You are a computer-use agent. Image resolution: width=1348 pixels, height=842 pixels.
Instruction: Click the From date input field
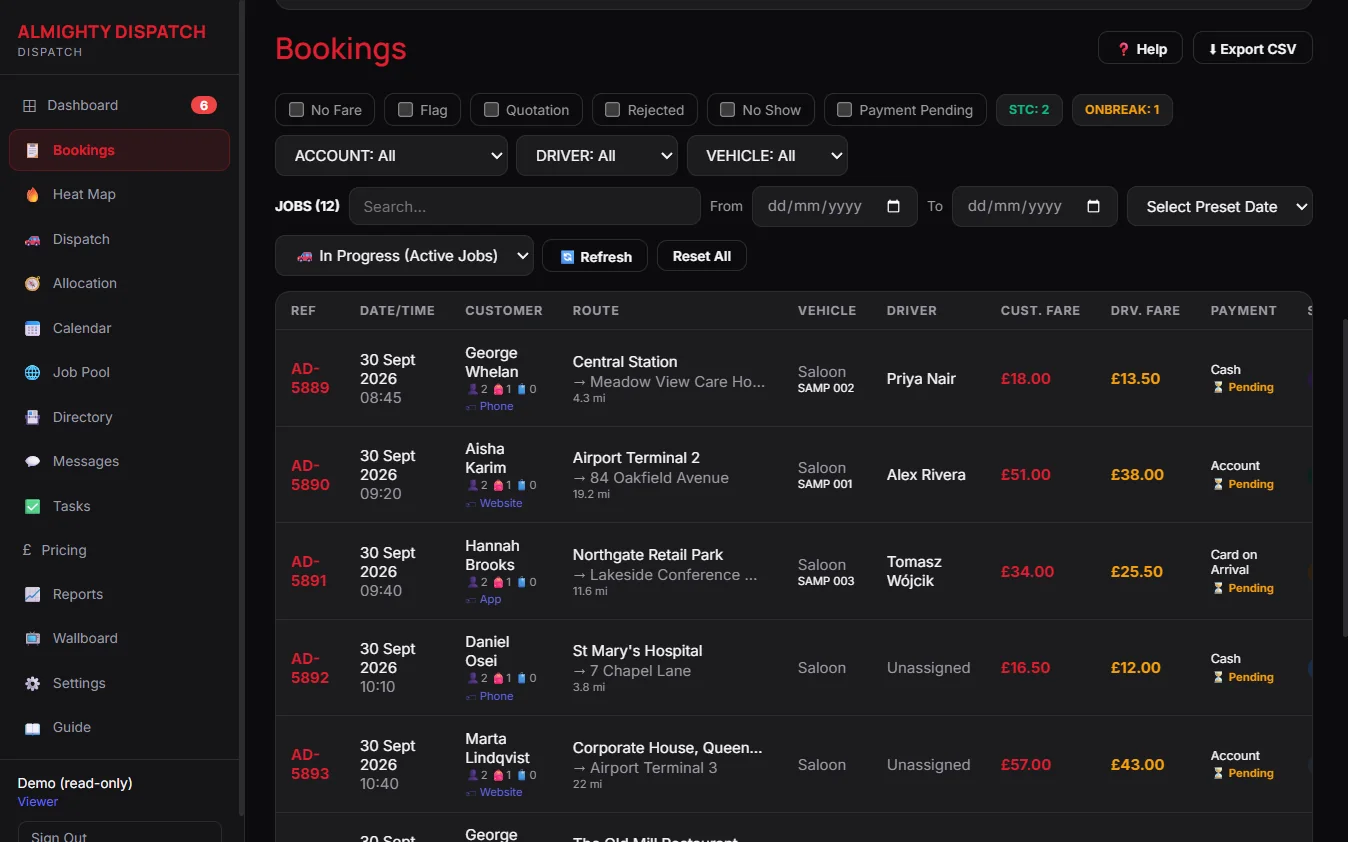(834, 206)
